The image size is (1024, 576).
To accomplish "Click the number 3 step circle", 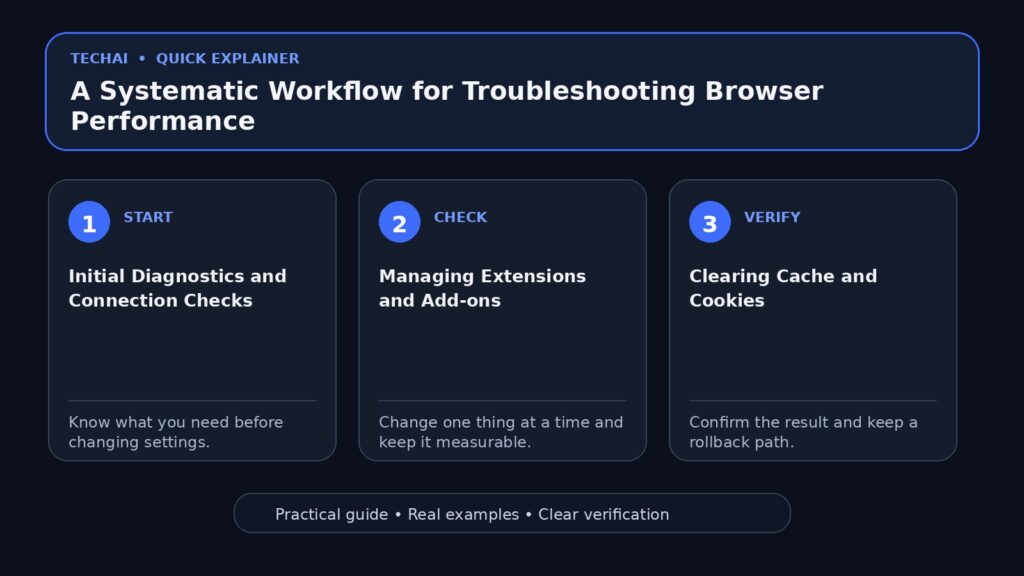I will tap(709, 222).
